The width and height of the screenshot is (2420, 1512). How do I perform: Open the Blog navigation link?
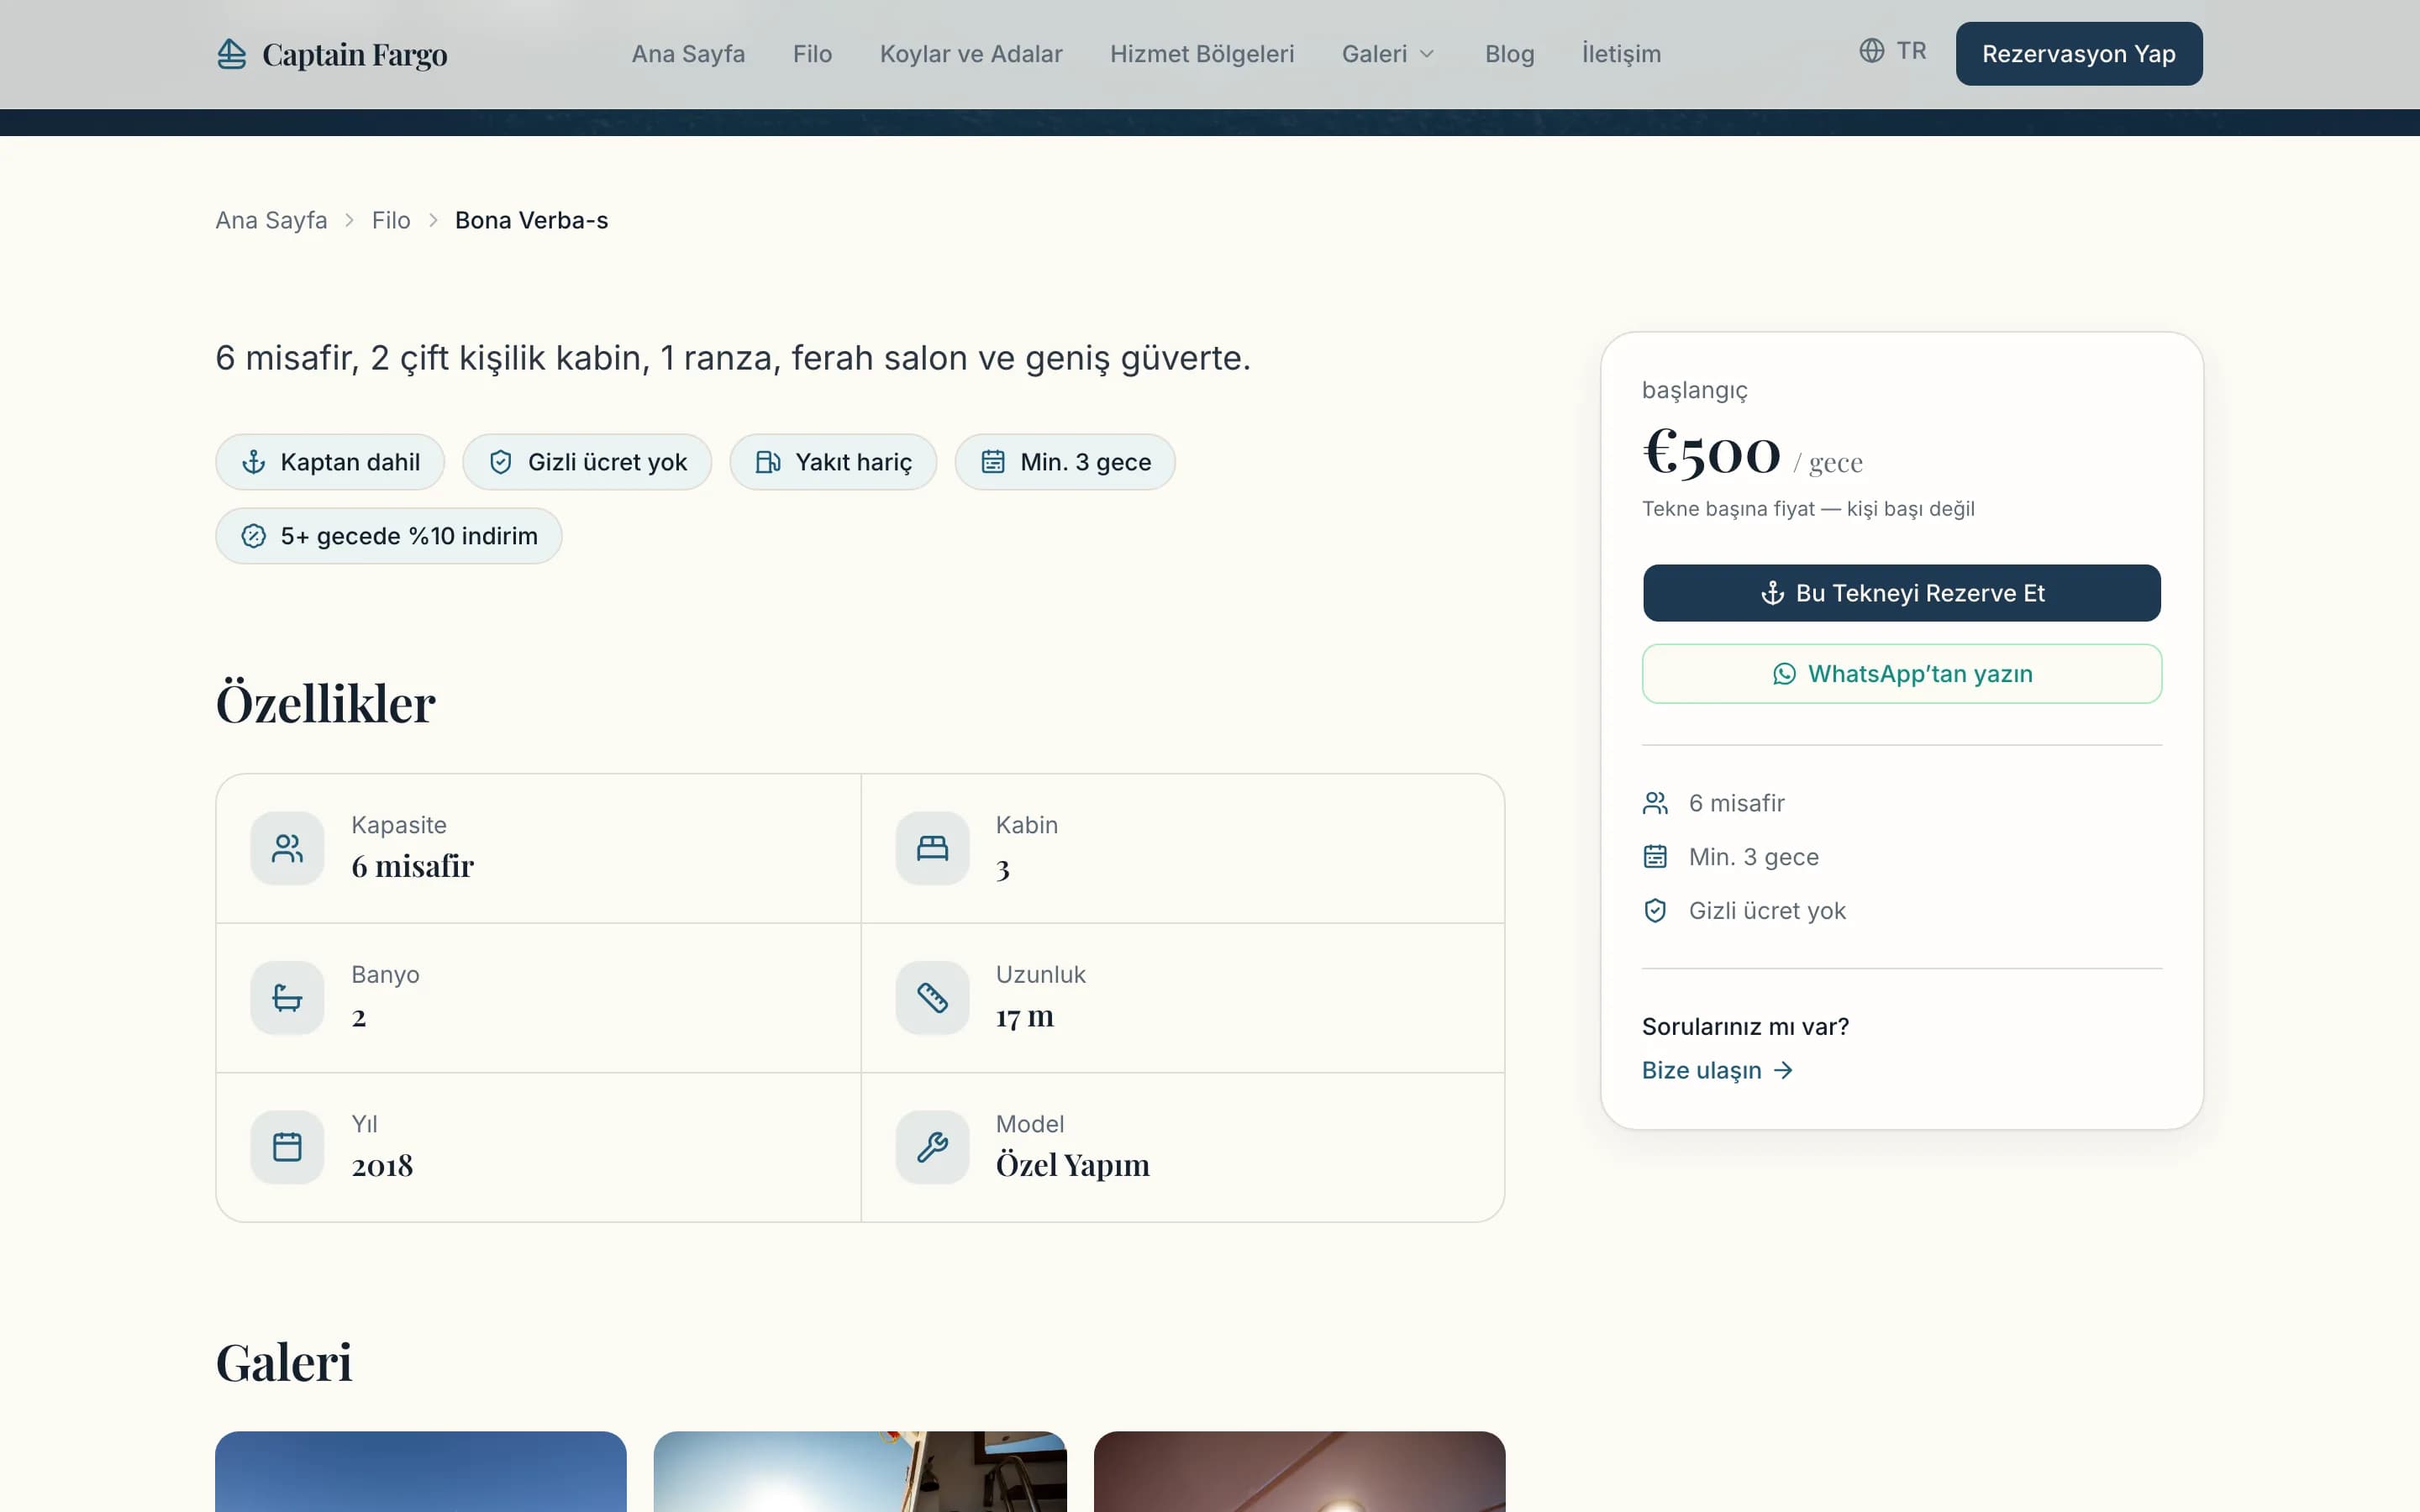pyautogui.click(x=1509, y=54)
